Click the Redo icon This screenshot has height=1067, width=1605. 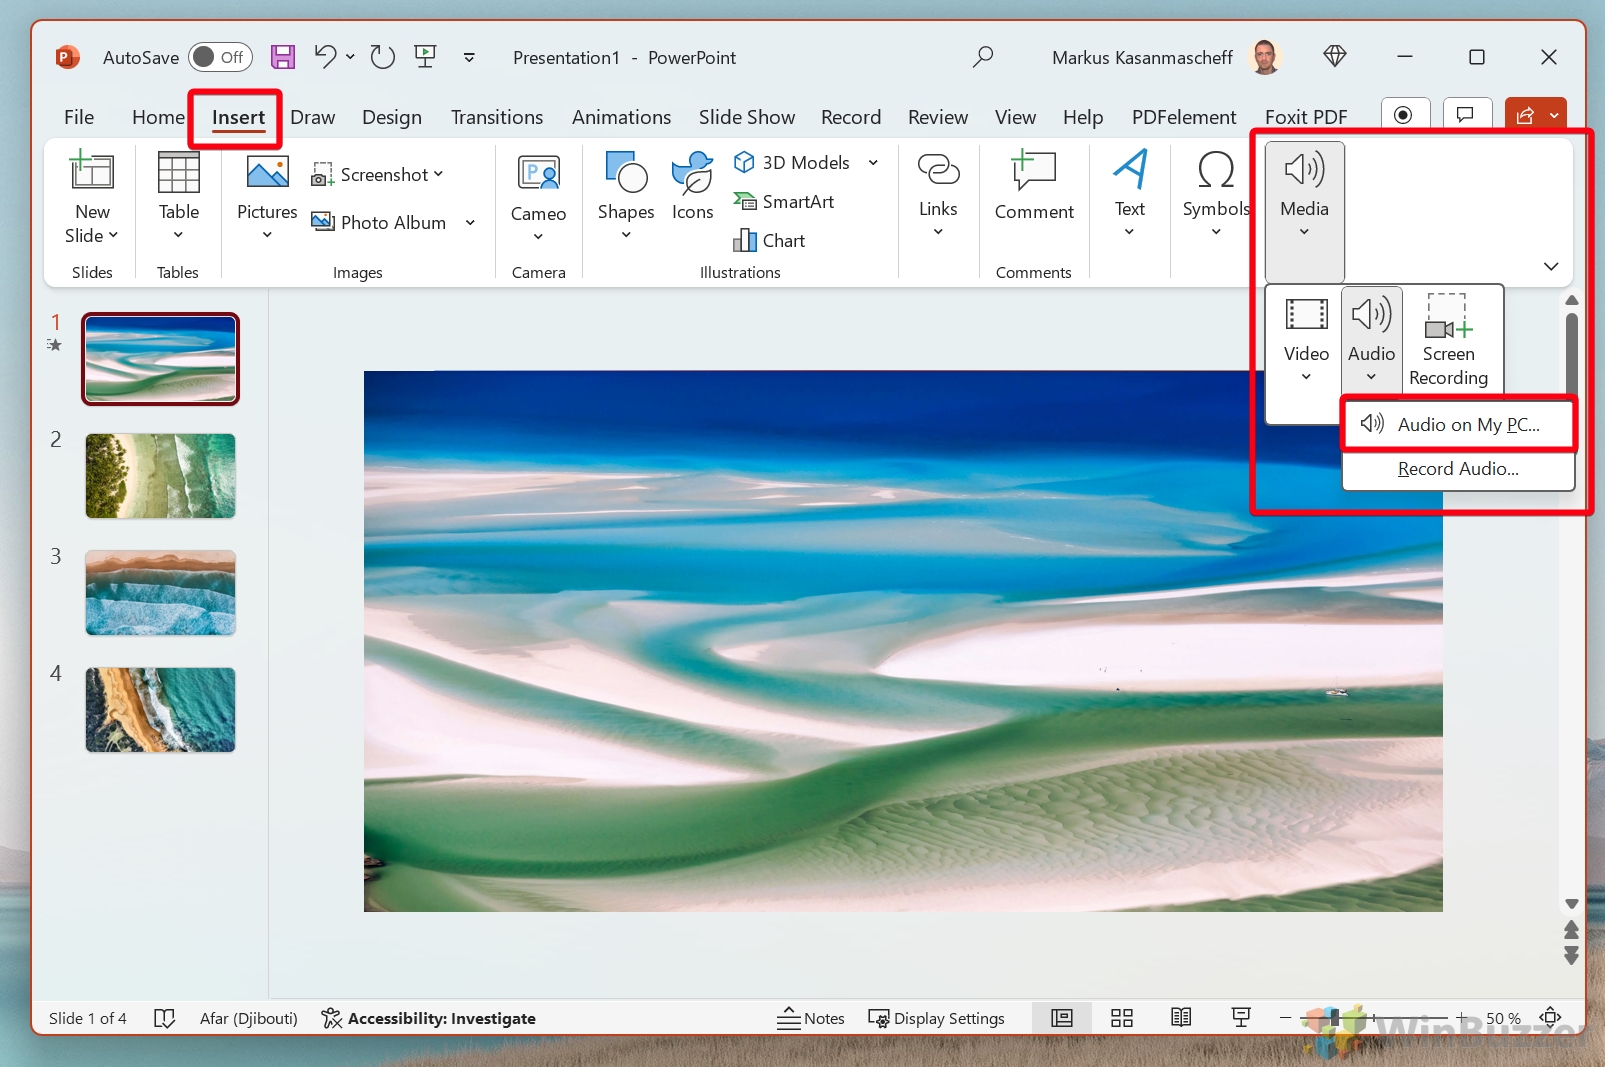tap(382, 57)
